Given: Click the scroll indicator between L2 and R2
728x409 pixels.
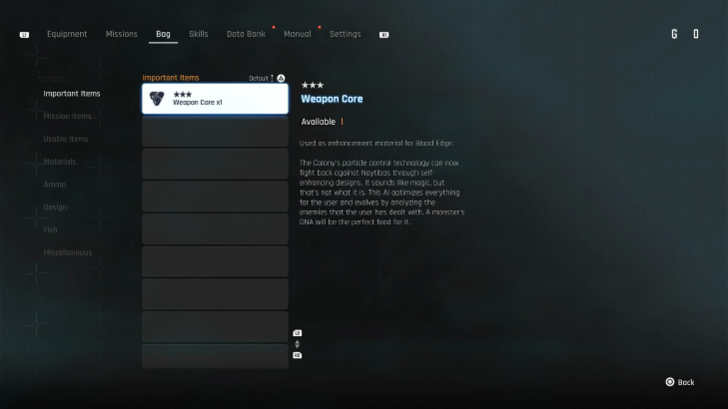Looking at the screenshot, I should pos(297,344).
